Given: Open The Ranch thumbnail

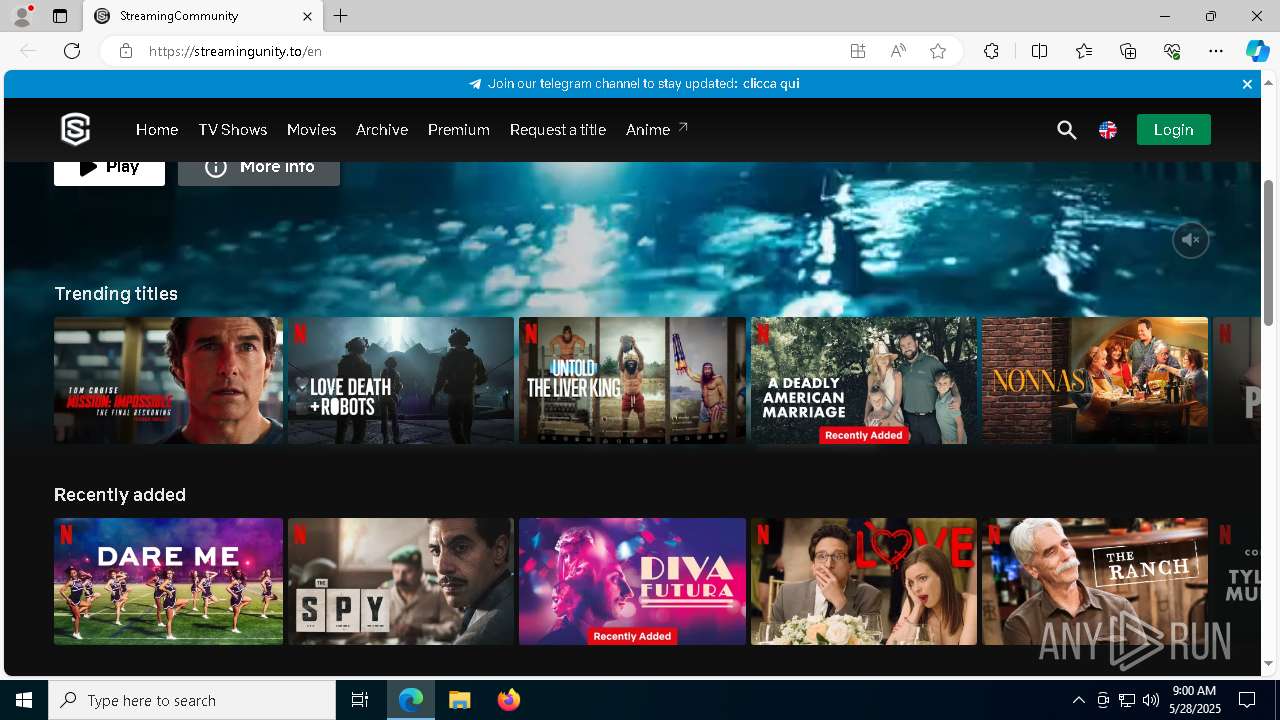Looking at the screenshot, I should (1095, 581).
